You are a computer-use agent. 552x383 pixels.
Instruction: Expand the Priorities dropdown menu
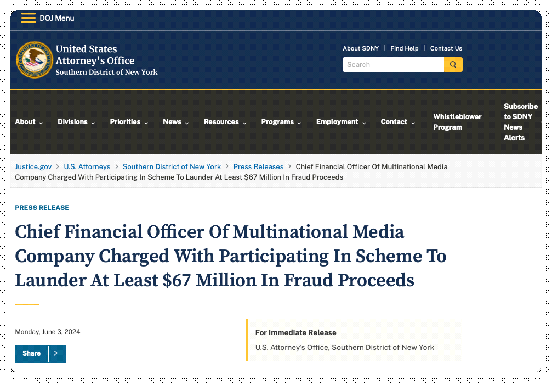pos(128,122)
